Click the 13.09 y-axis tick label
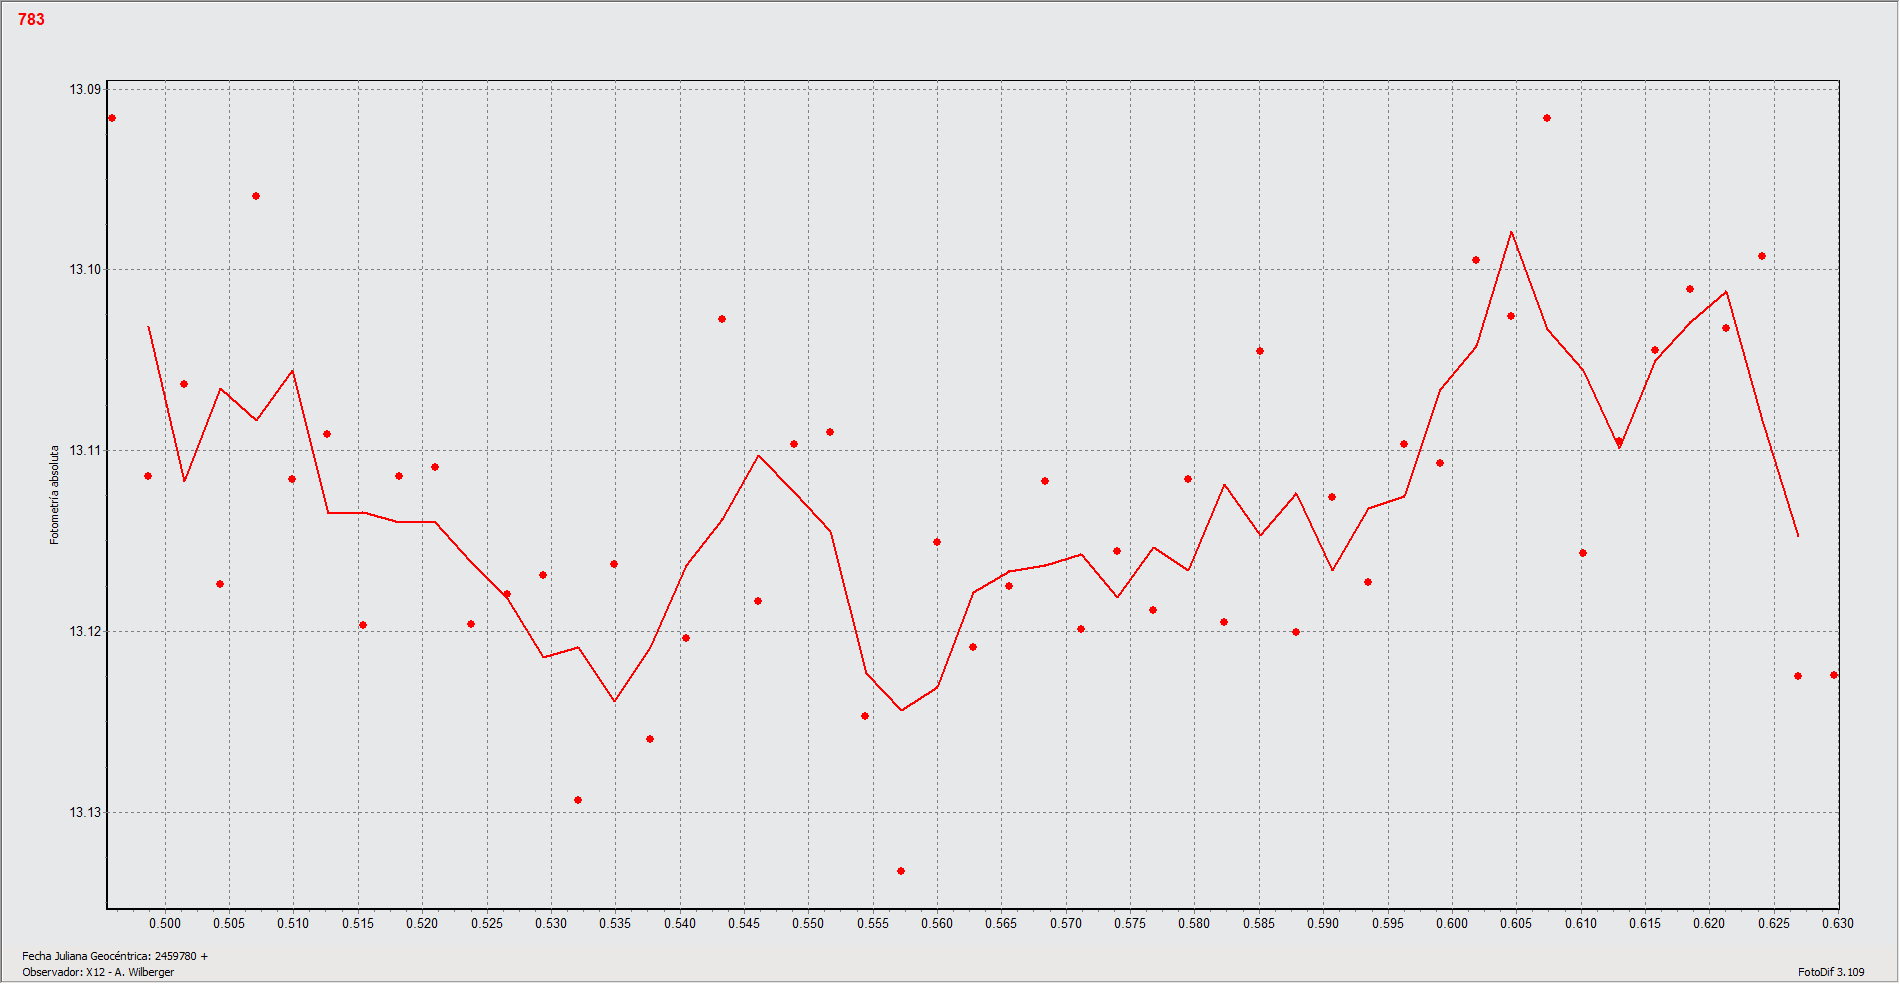The width and height of the screenshot is (1900, 984). click(x=85, y=89)
